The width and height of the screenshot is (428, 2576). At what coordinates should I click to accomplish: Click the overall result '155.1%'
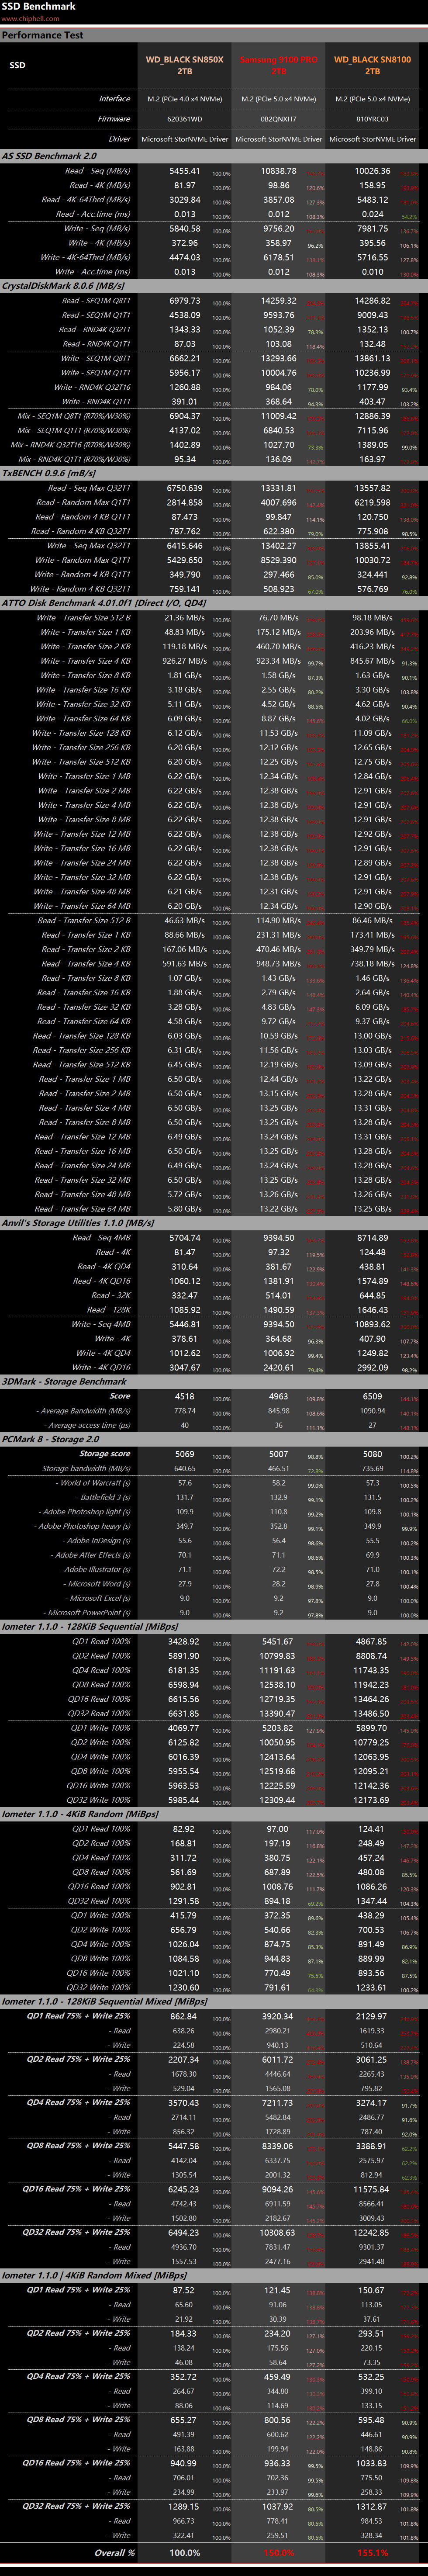(372, 2552)
